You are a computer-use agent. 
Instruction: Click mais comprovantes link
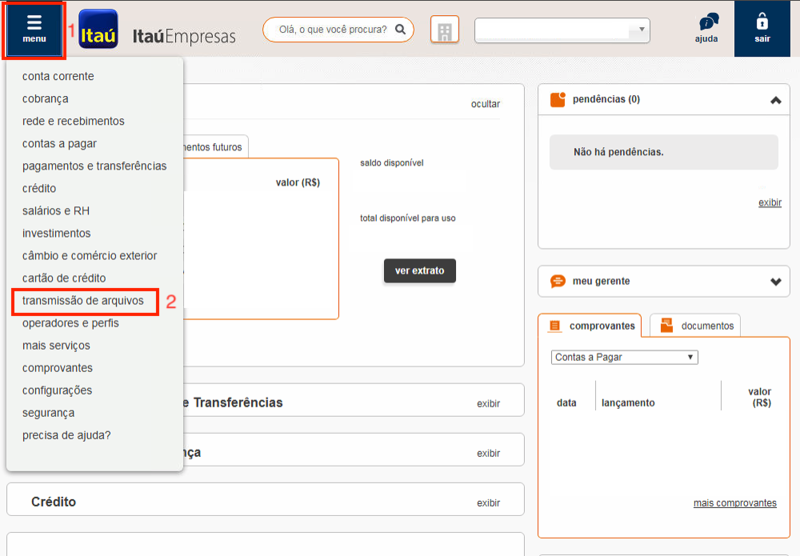735,503
